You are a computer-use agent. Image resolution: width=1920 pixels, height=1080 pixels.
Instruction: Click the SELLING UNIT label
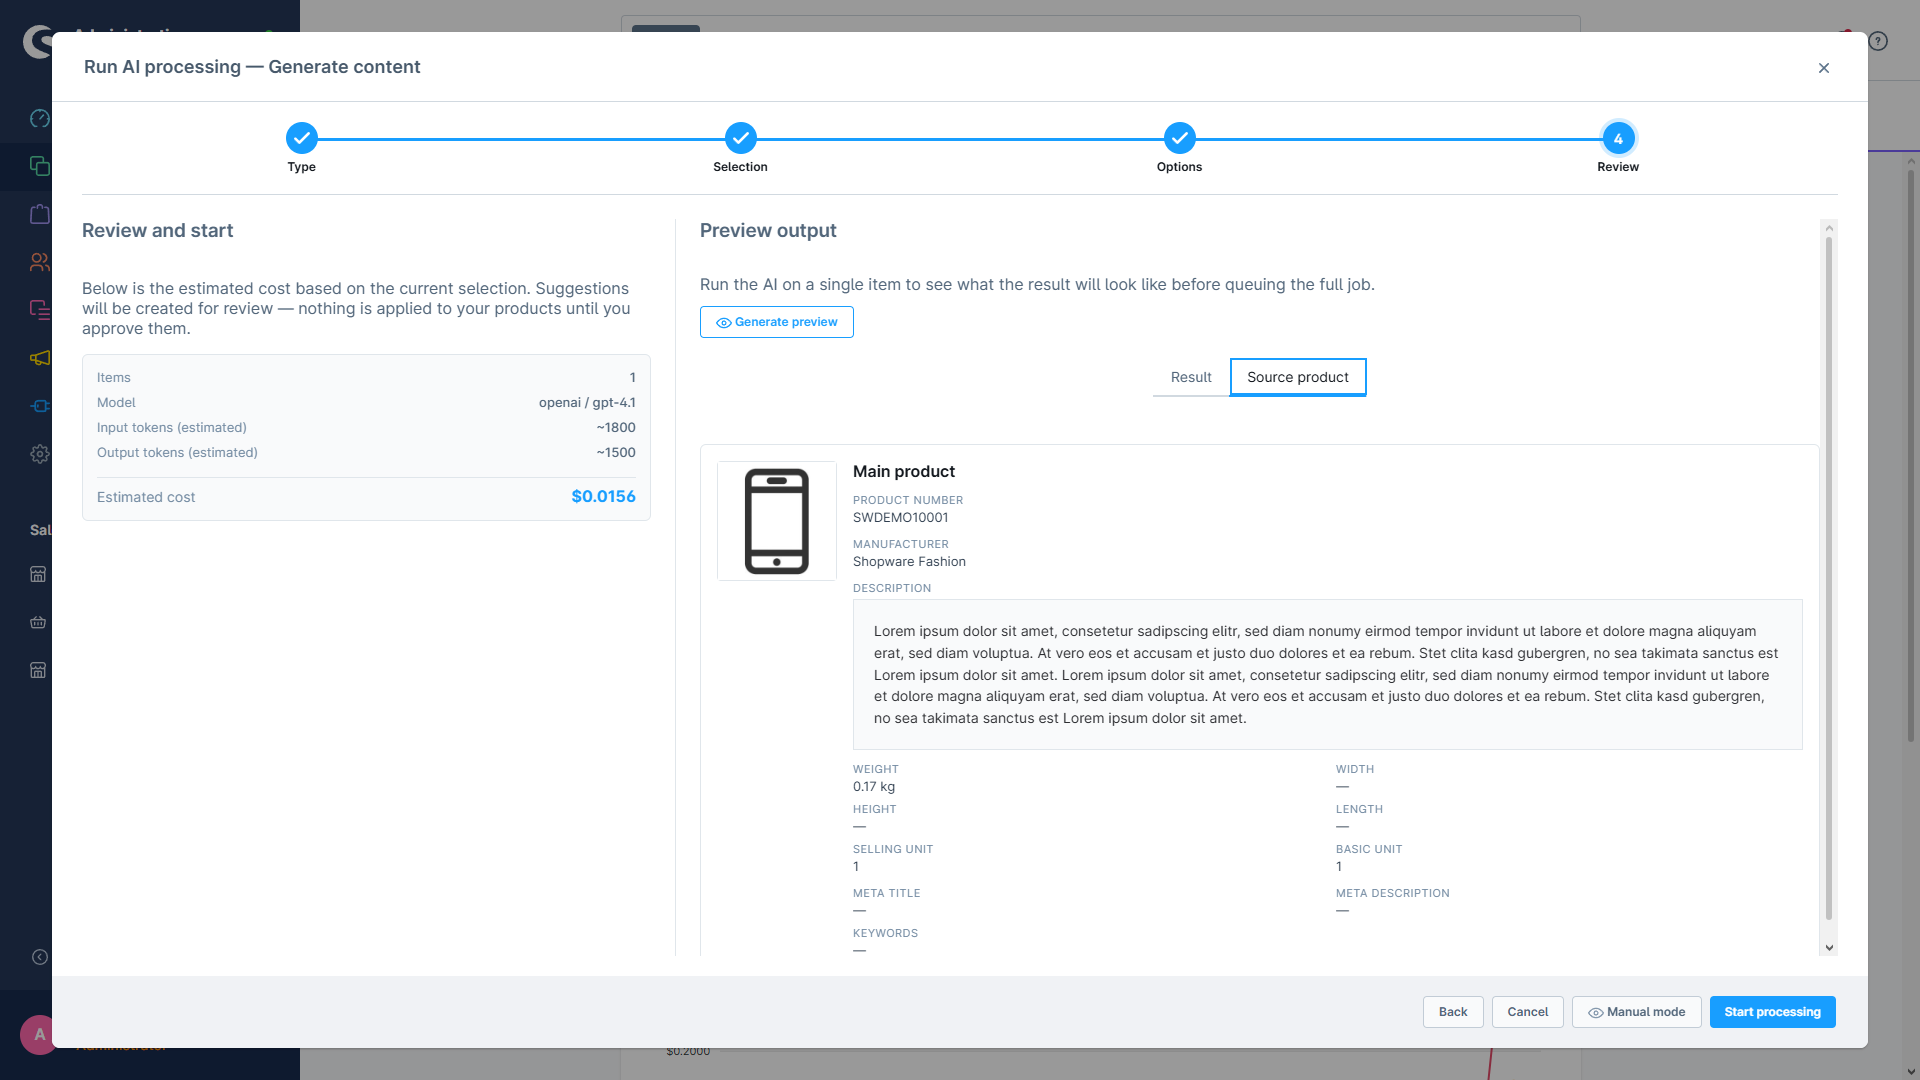[892, 850]
